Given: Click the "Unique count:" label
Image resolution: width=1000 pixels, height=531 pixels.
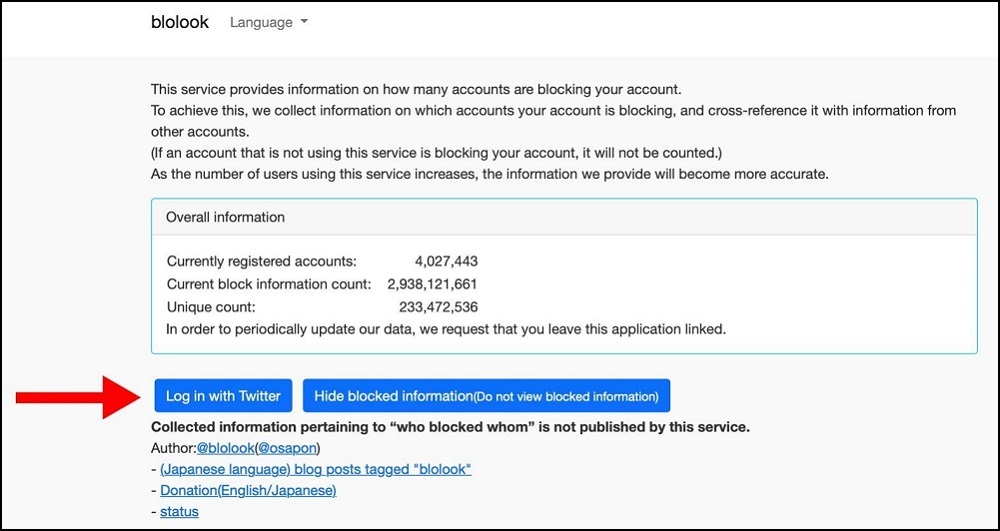Looking at the screenshot, I should 211,307.
